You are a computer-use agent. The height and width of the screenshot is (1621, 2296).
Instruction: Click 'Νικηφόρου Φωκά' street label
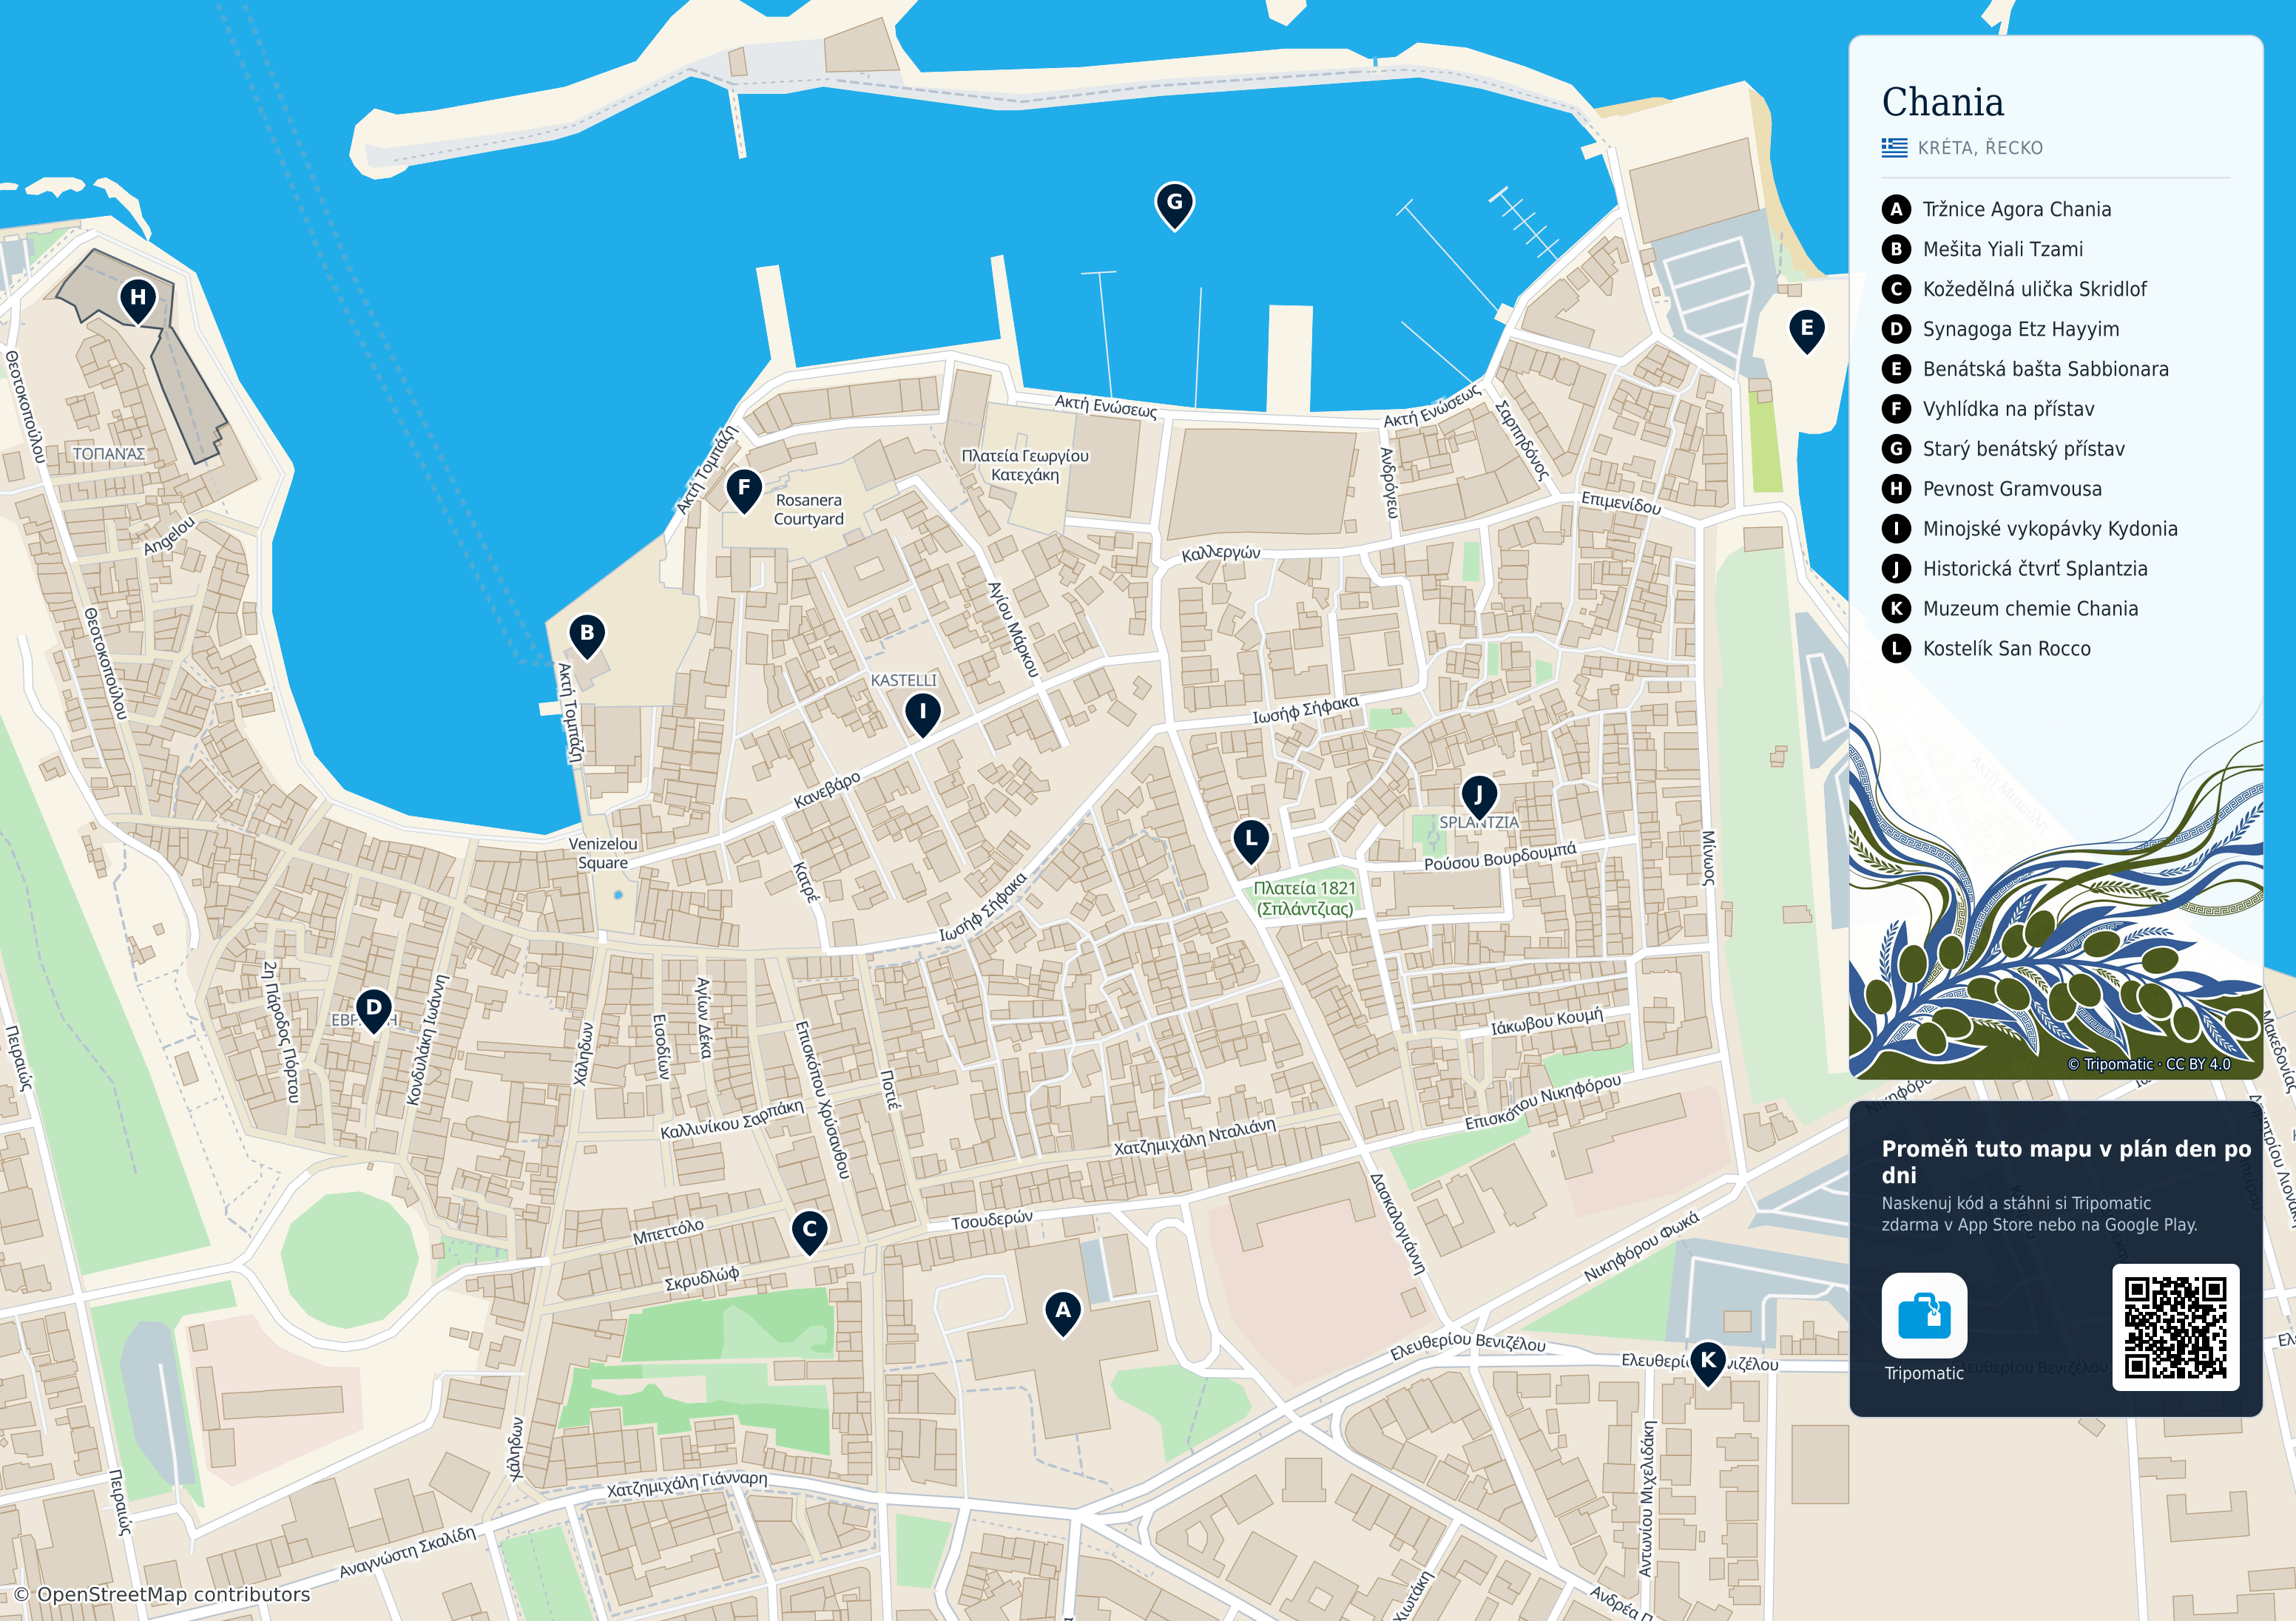(x=1641, y=1247)
